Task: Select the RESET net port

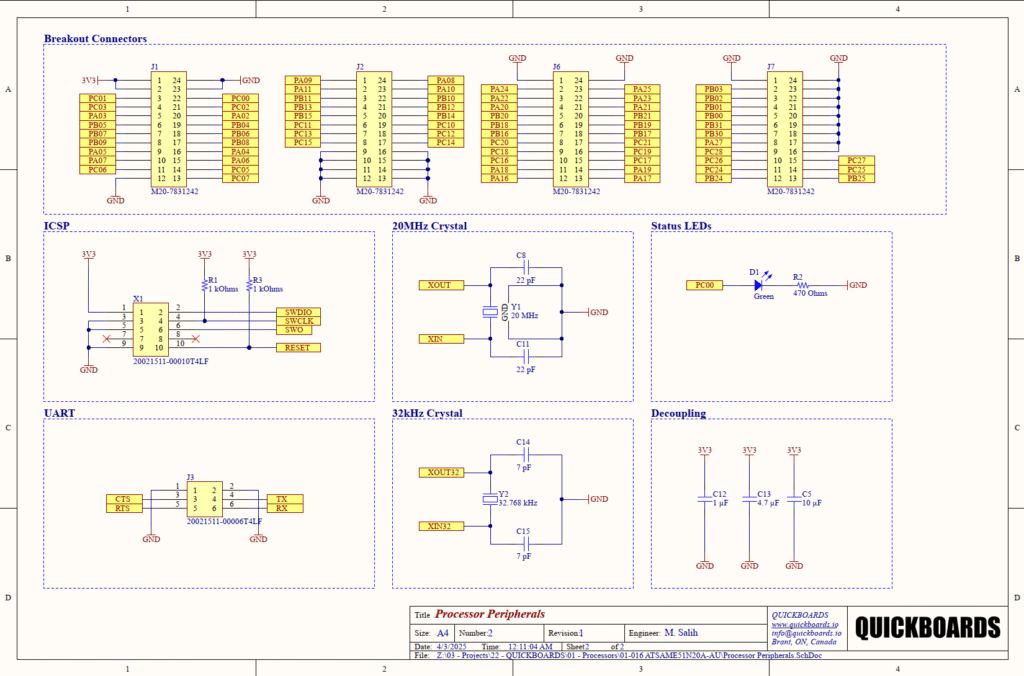Action: click(298, 348)
